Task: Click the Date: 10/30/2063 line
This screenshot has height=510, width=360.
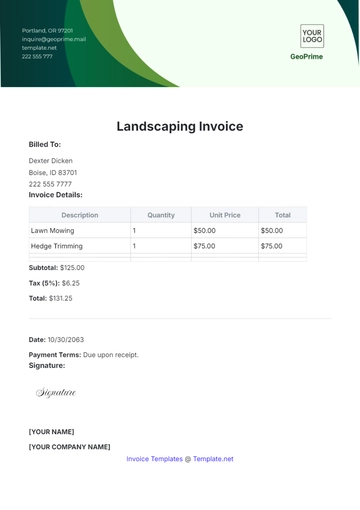Action: click(x=56, y=340)
